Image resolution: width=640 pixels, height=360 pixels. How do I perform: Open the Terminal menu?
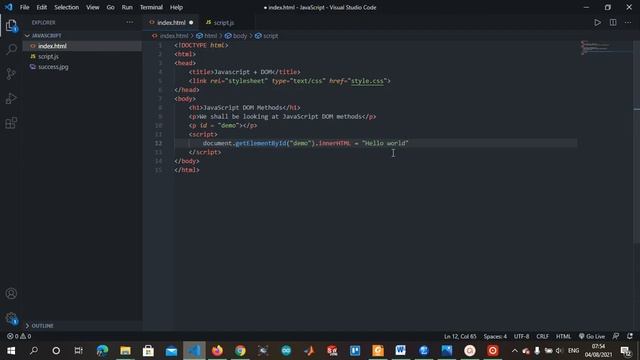click(151, 7)
